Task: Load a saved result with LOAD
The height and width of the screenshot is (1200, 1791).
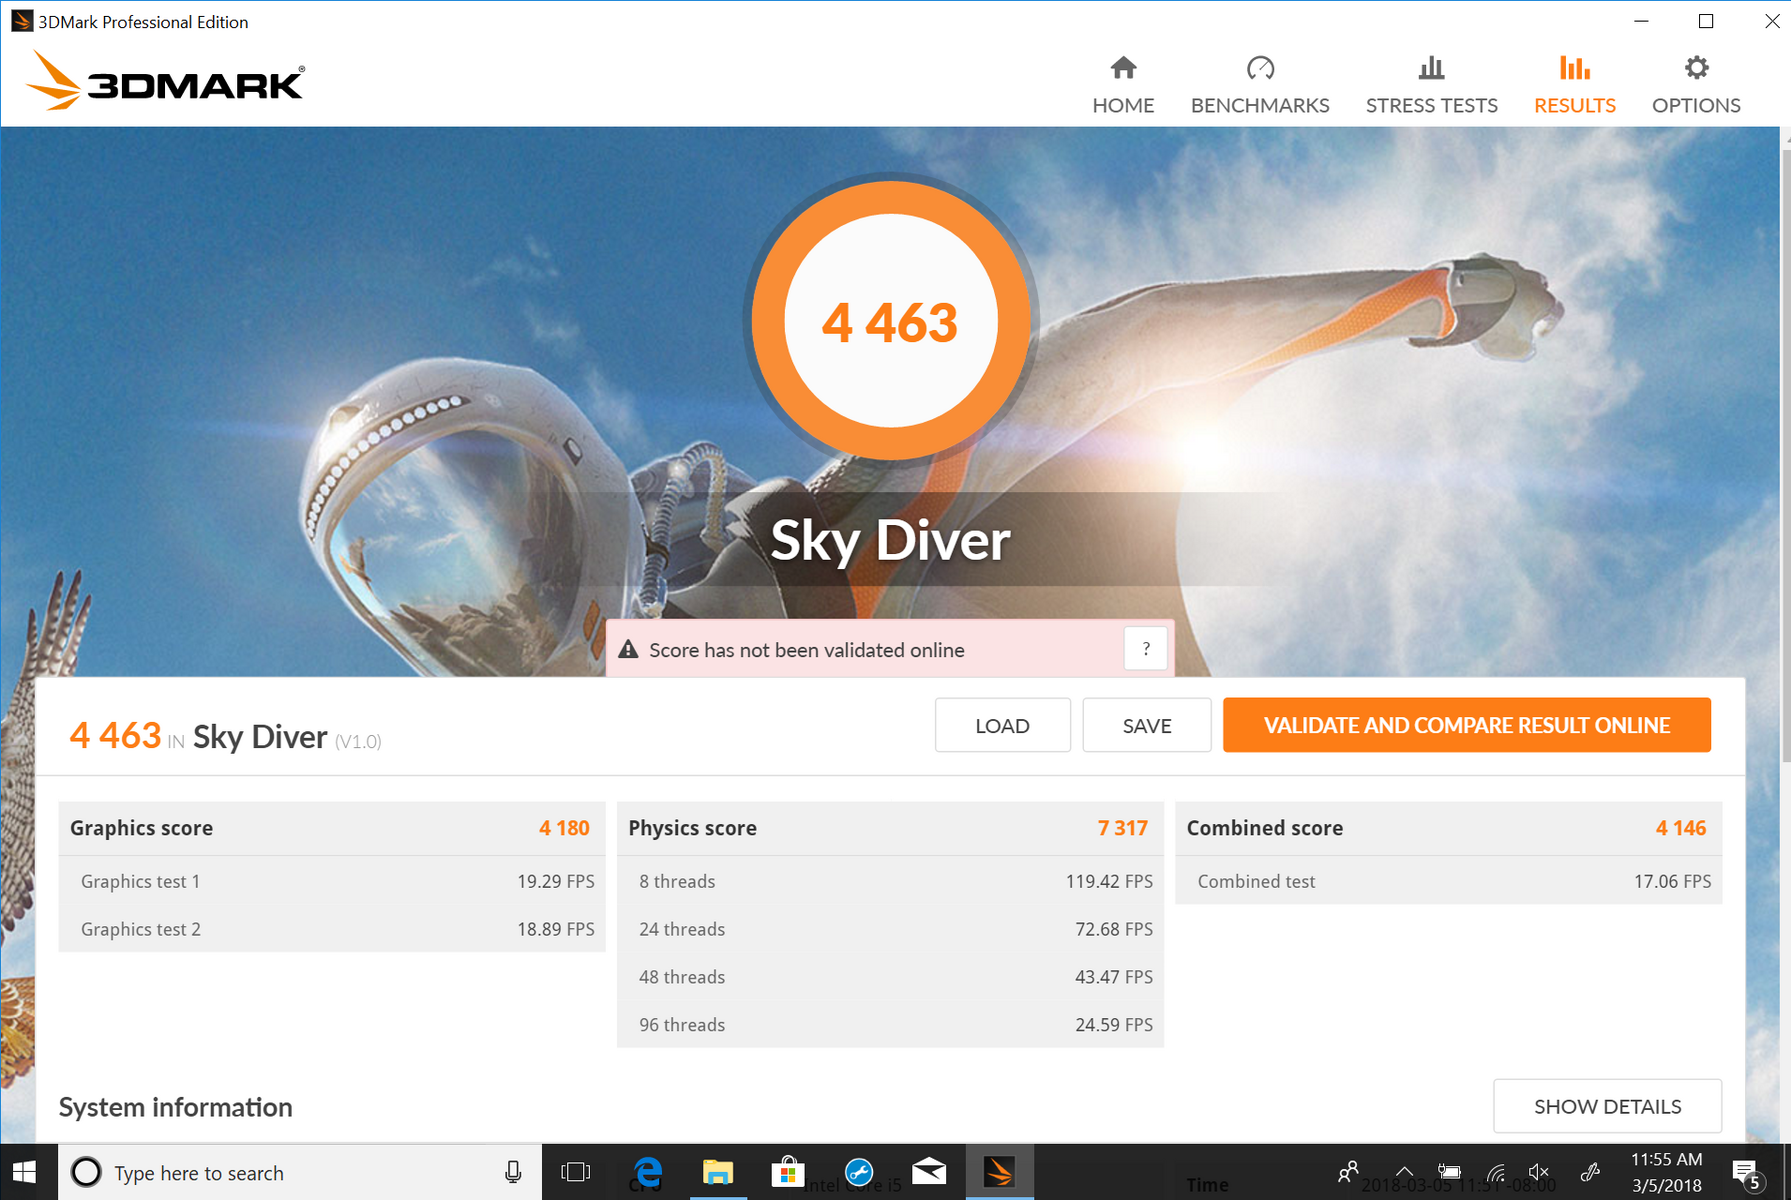Action: 1002,725
